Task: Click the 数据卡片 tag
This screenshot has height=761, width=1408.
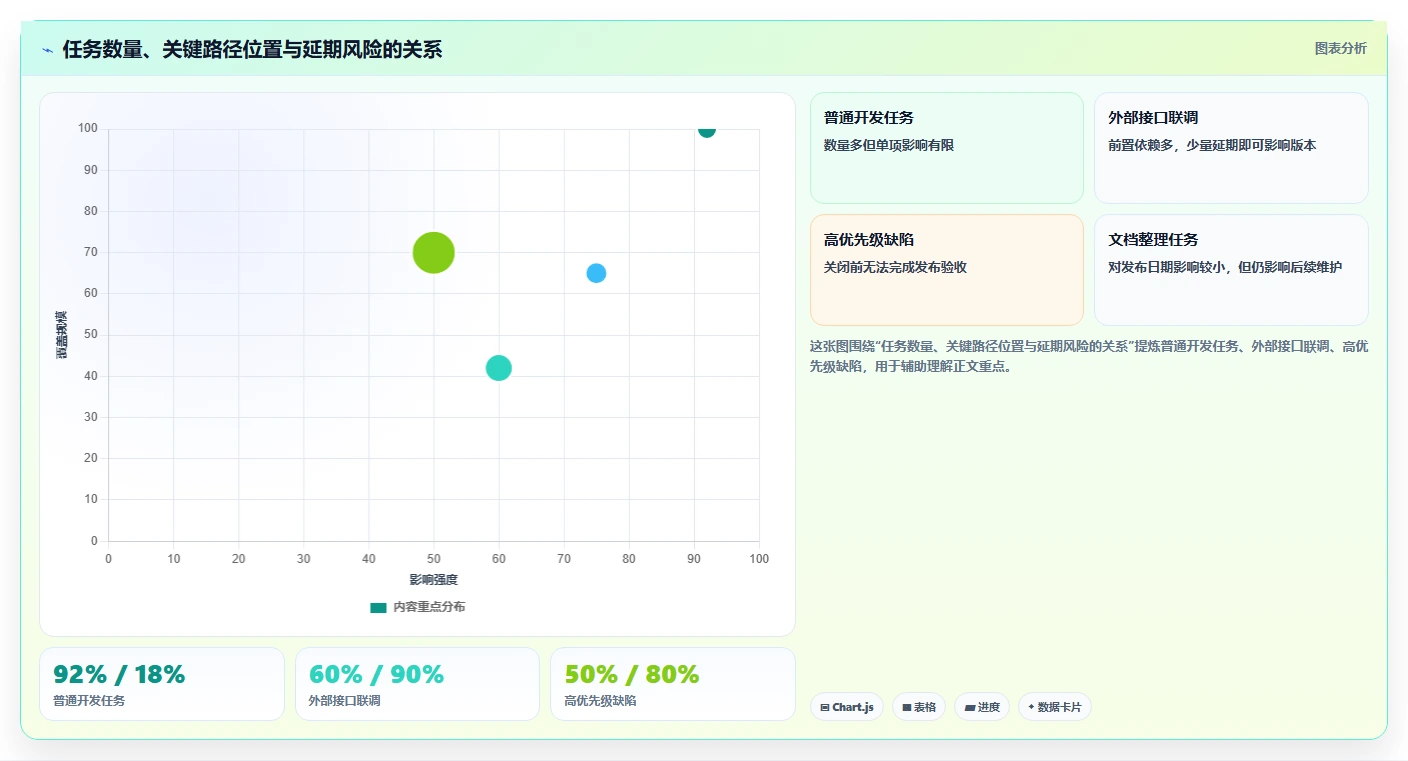Action: coord(1055,707)
